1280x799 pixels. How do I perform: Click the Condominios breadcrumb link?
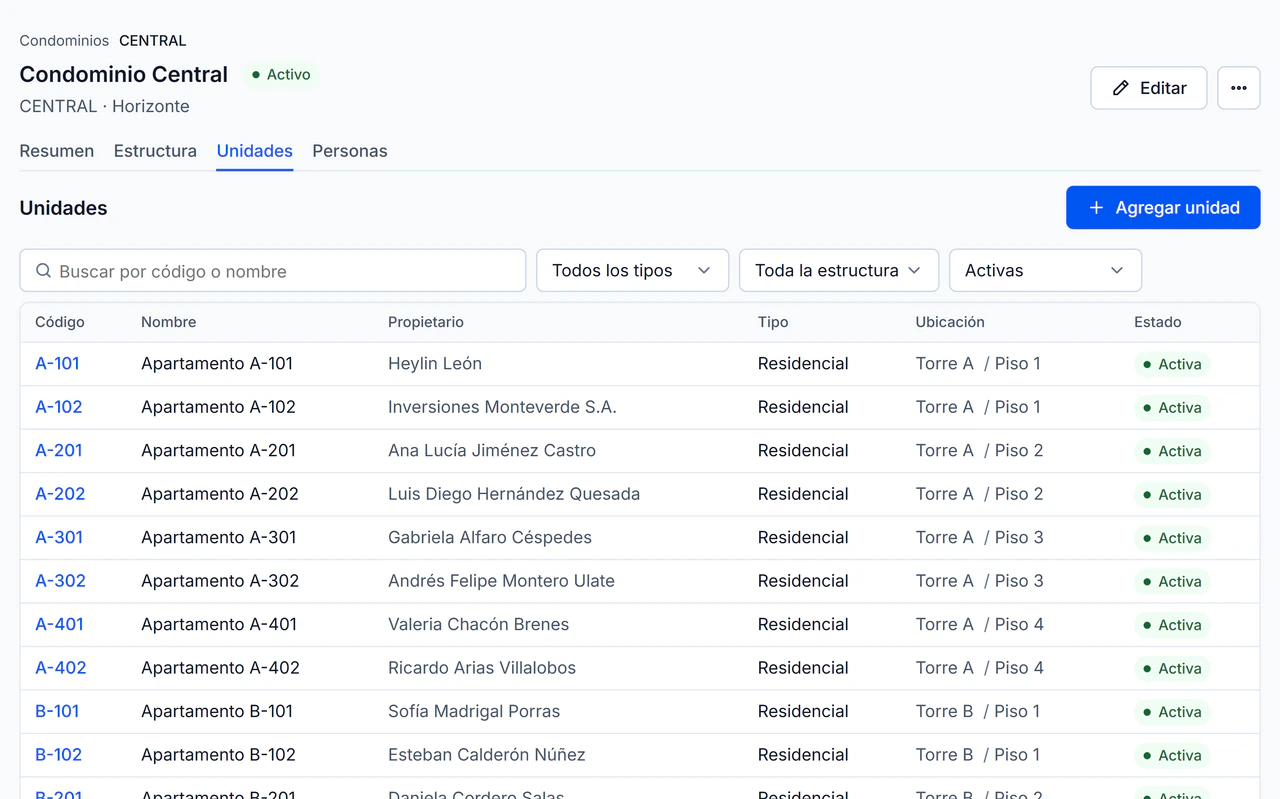tap(64, 41)
